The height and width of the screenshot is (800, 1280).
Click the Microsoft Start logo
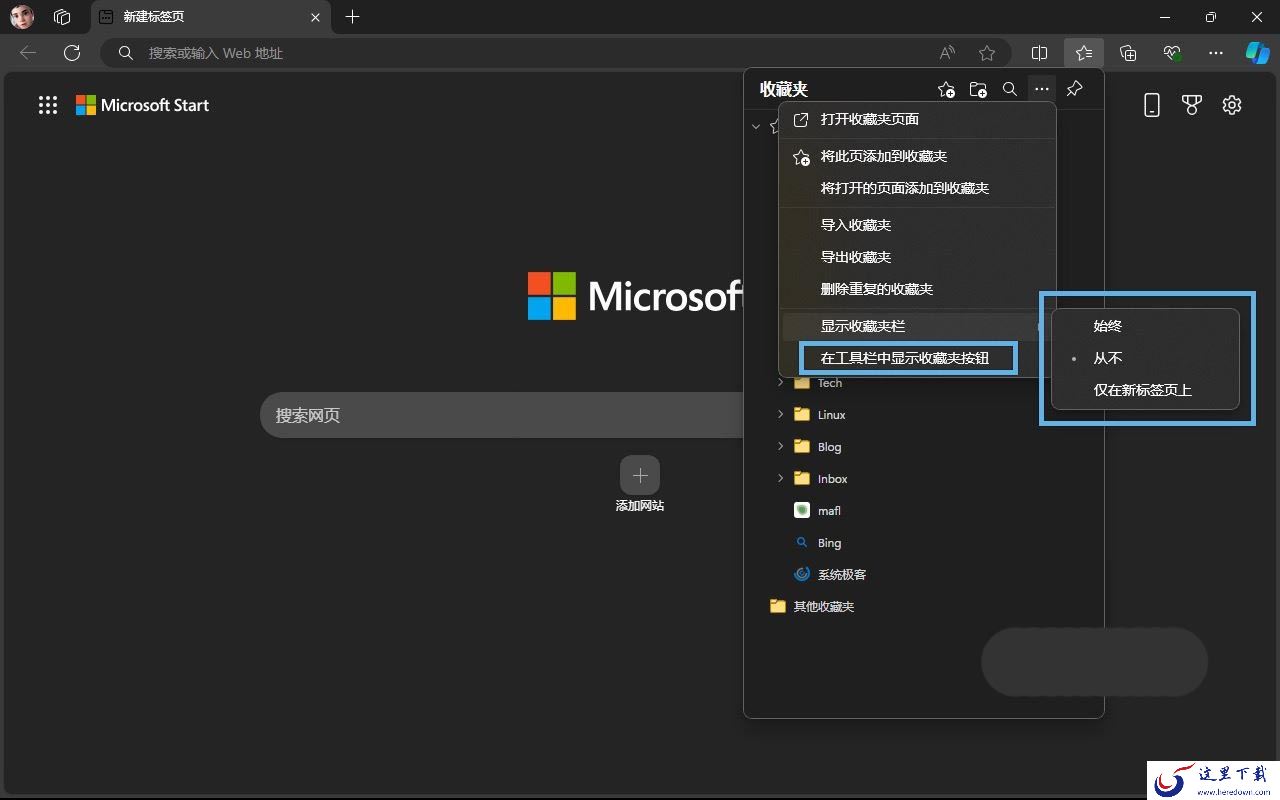143,105
